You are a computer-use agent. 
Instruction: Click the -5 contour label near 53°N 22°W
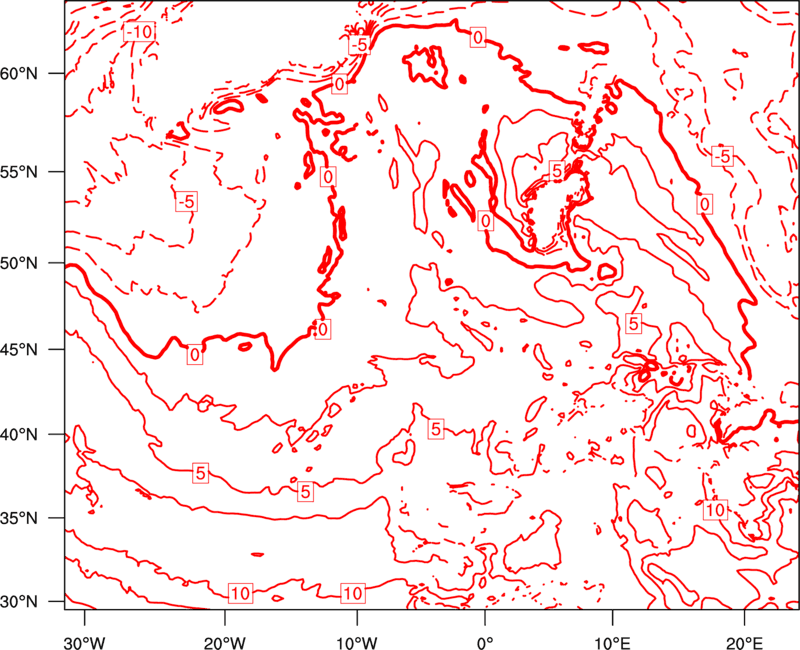(186, 202)
